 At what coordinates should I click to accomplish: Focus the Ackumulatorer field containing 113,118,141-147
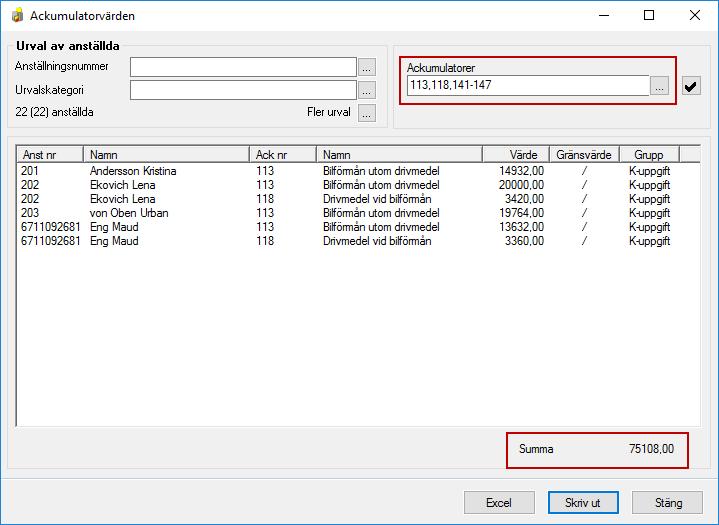point(528,85)
